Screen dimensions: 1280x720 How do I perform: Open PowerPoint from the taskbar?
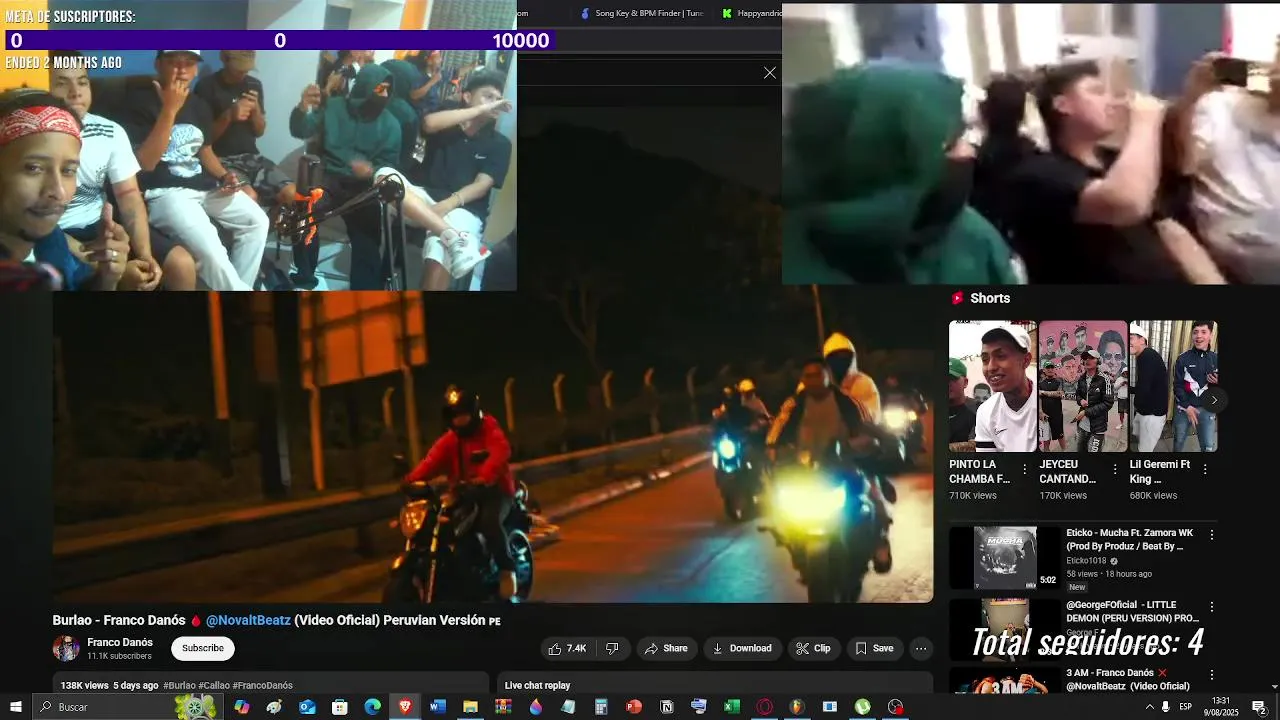(x=633, y=707)
